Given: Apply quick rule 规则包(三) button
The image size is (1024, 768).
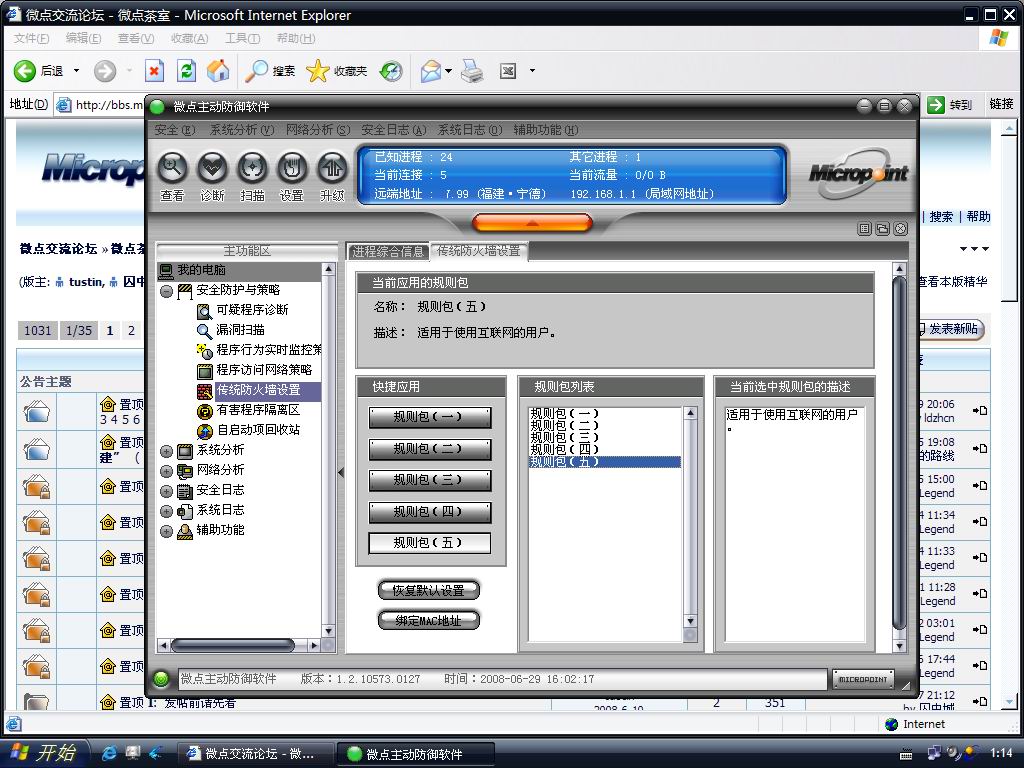Looking at the screenshot, I should click(x=430, y=480).
